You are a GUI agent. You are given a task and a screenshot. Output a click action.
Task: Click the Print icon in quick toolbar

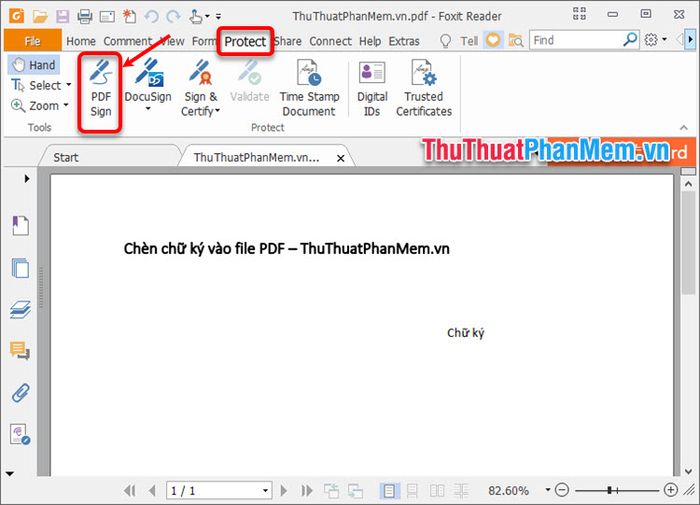(x=84, y=17)
